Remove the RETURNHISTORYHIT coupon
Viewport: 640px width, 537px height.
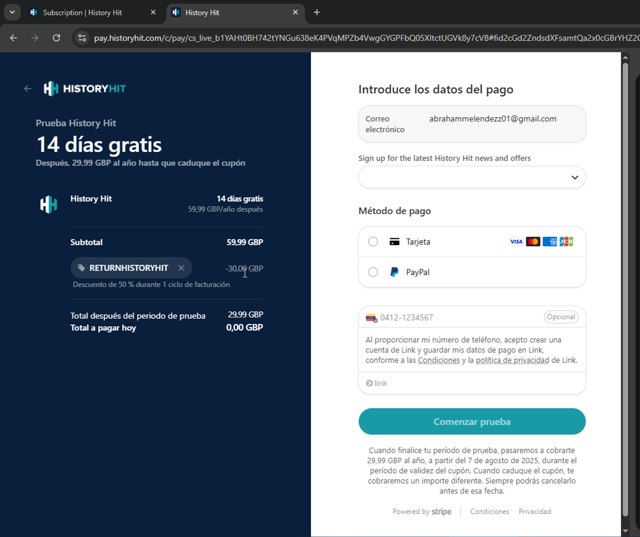181,268
